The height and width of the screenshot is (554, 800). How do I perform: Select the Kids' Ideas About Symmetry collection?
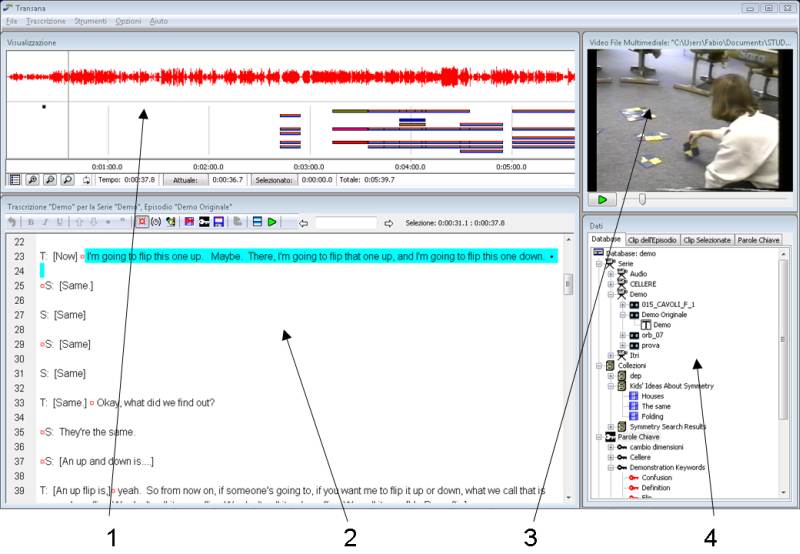click(x=671, y=386)
